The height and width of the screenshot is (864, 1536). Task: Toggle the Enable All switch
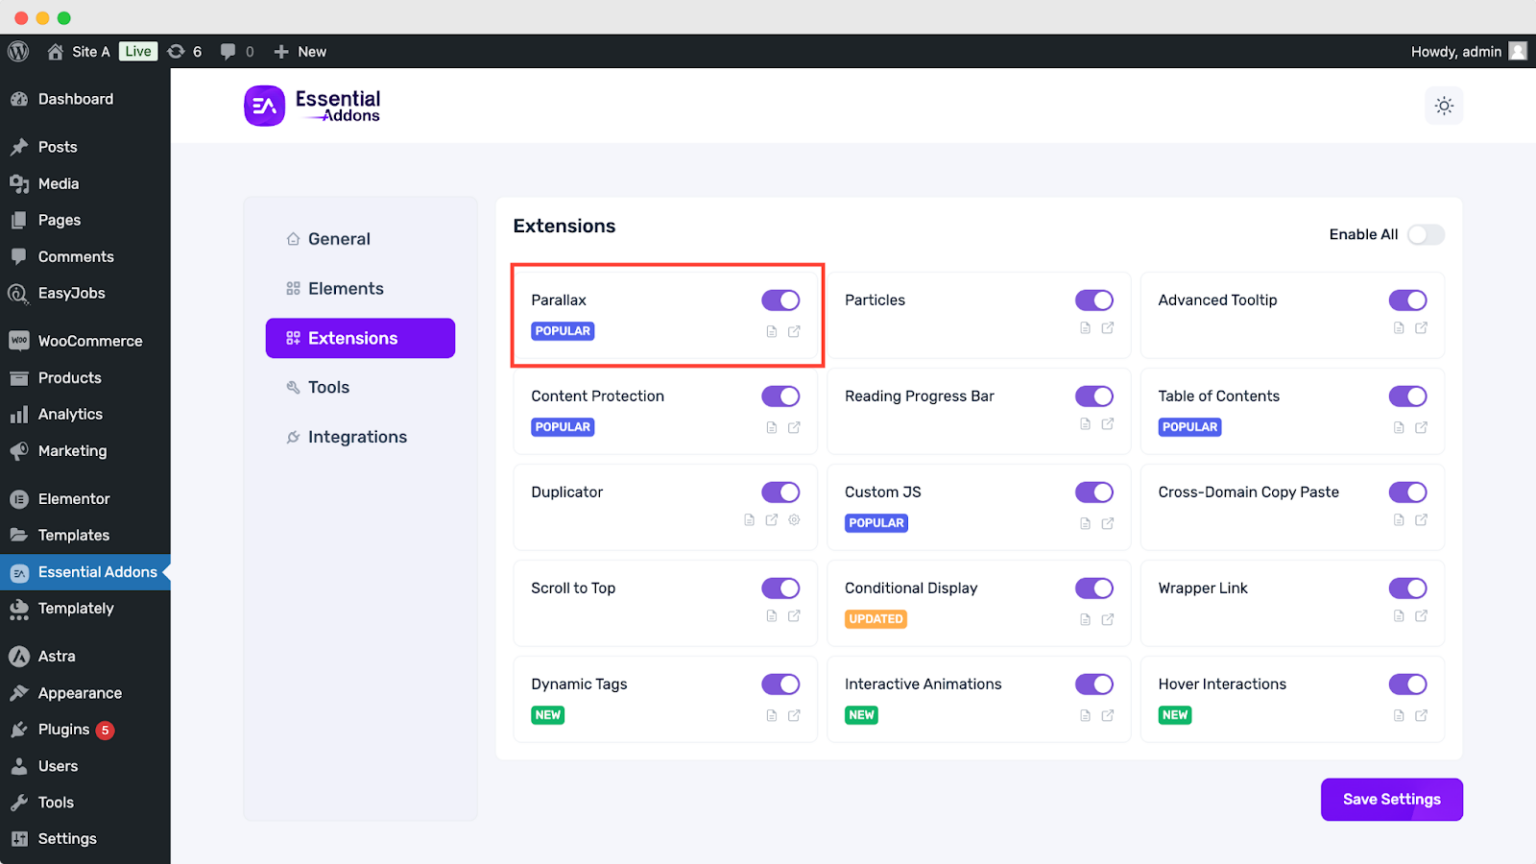pyautogui.click(x=1425, y=234)
